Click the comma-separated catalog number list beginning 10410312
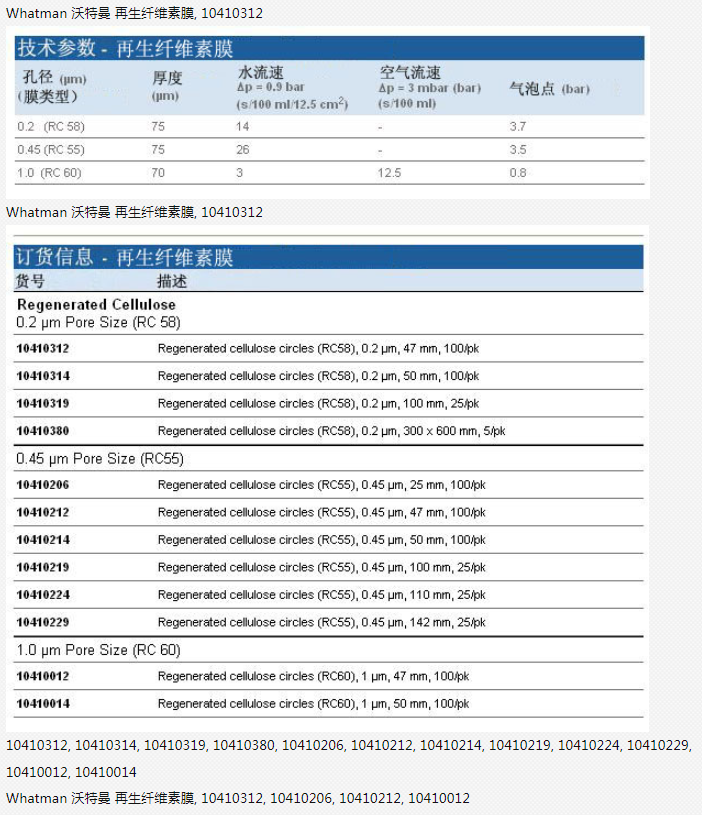Screen dimensions: 702x815 (x=349, y=759)
